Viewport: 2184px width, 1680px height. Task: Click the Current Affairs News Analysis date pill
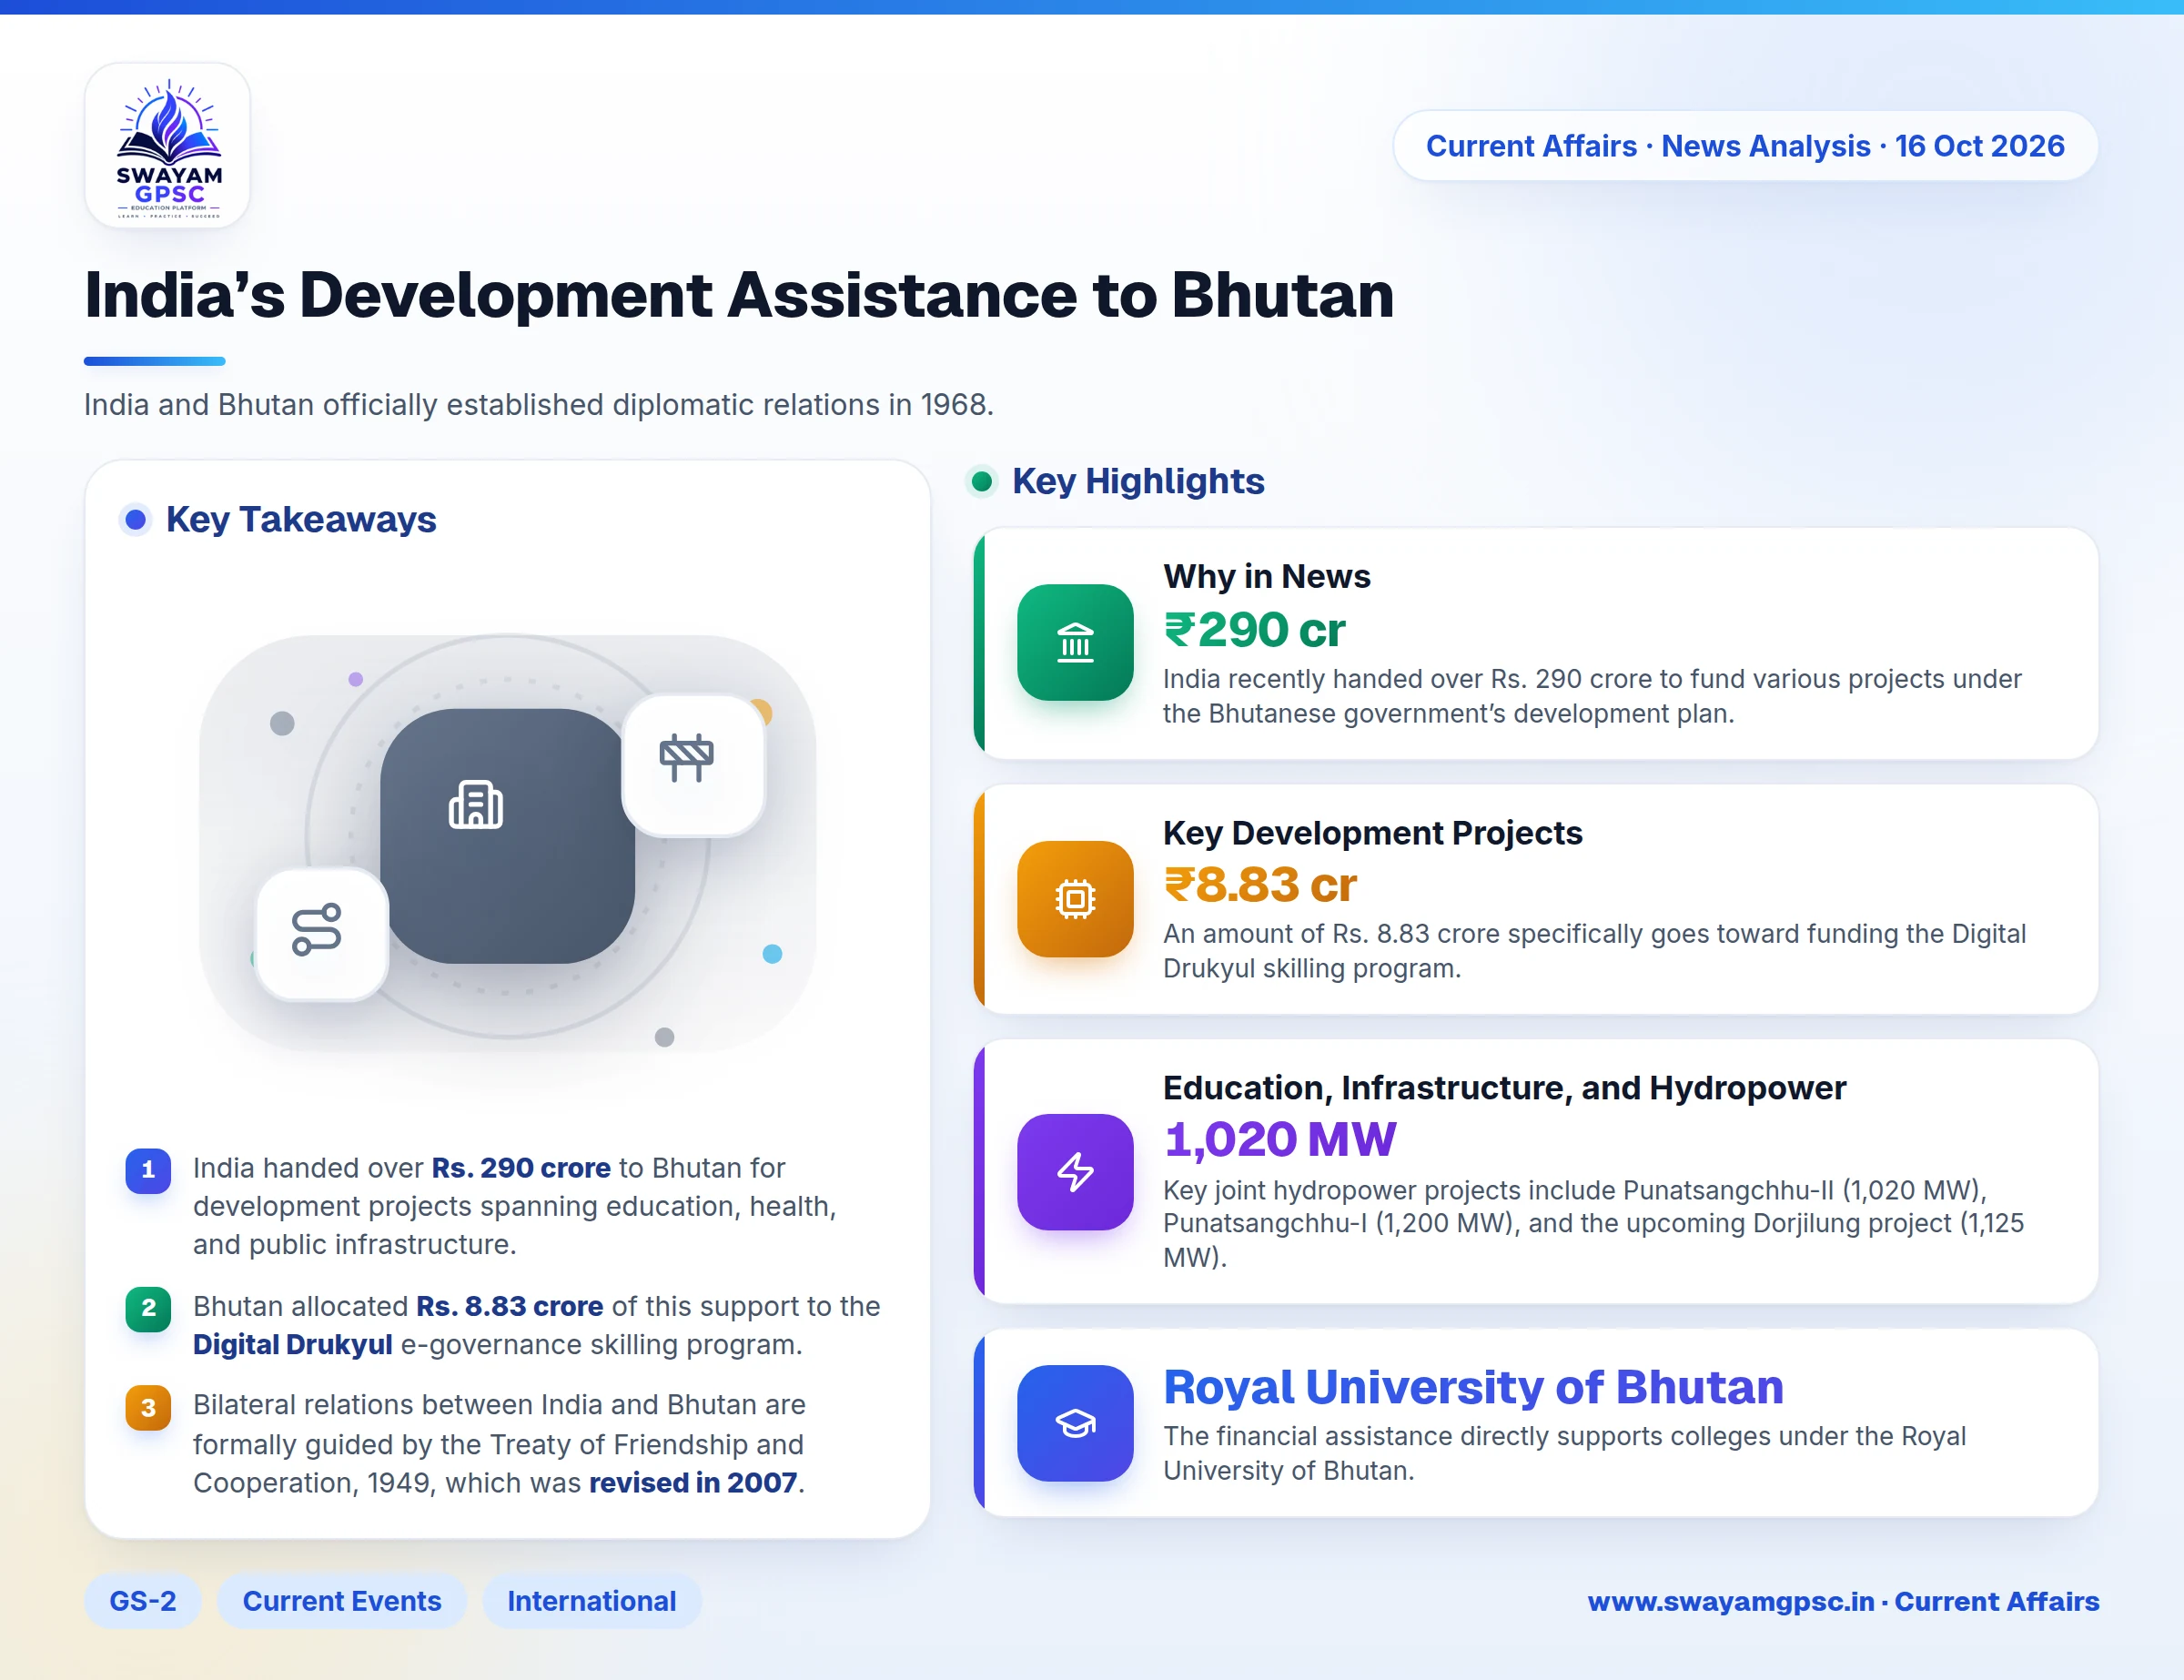tap(1745, 146)
